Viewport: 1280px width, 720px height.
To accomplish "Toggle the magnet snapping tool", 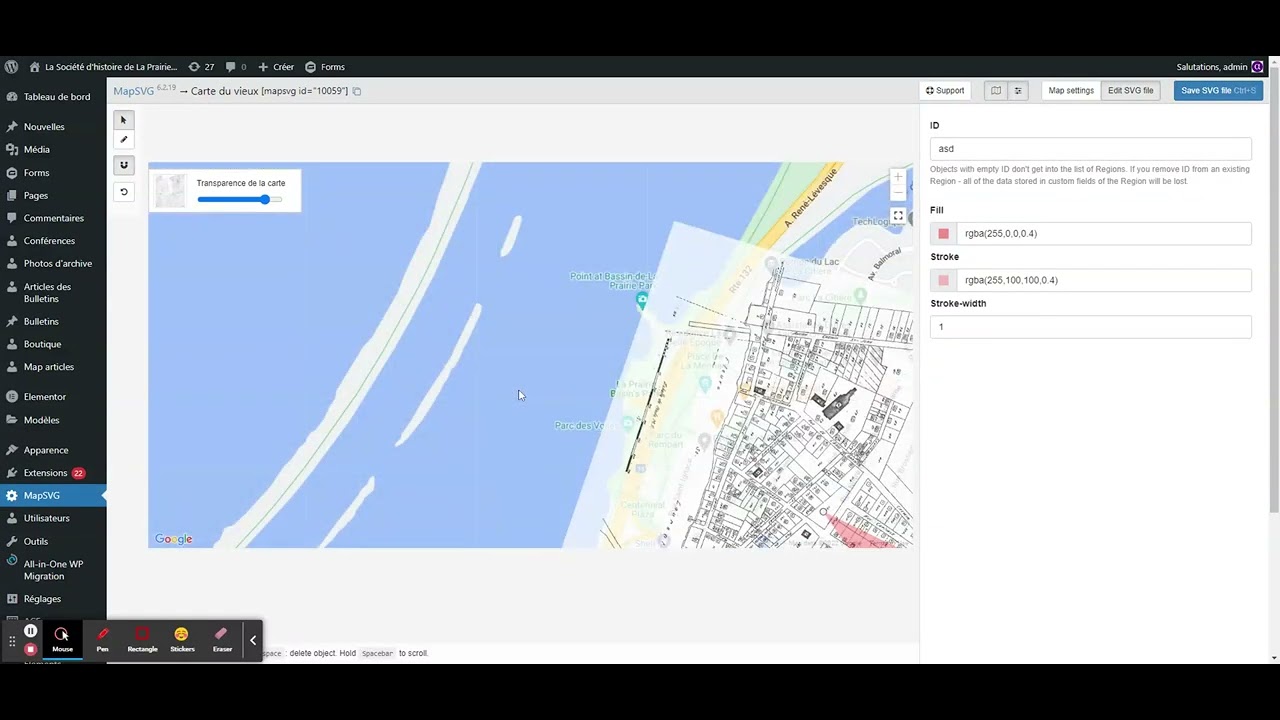I will tap(124, 165).
